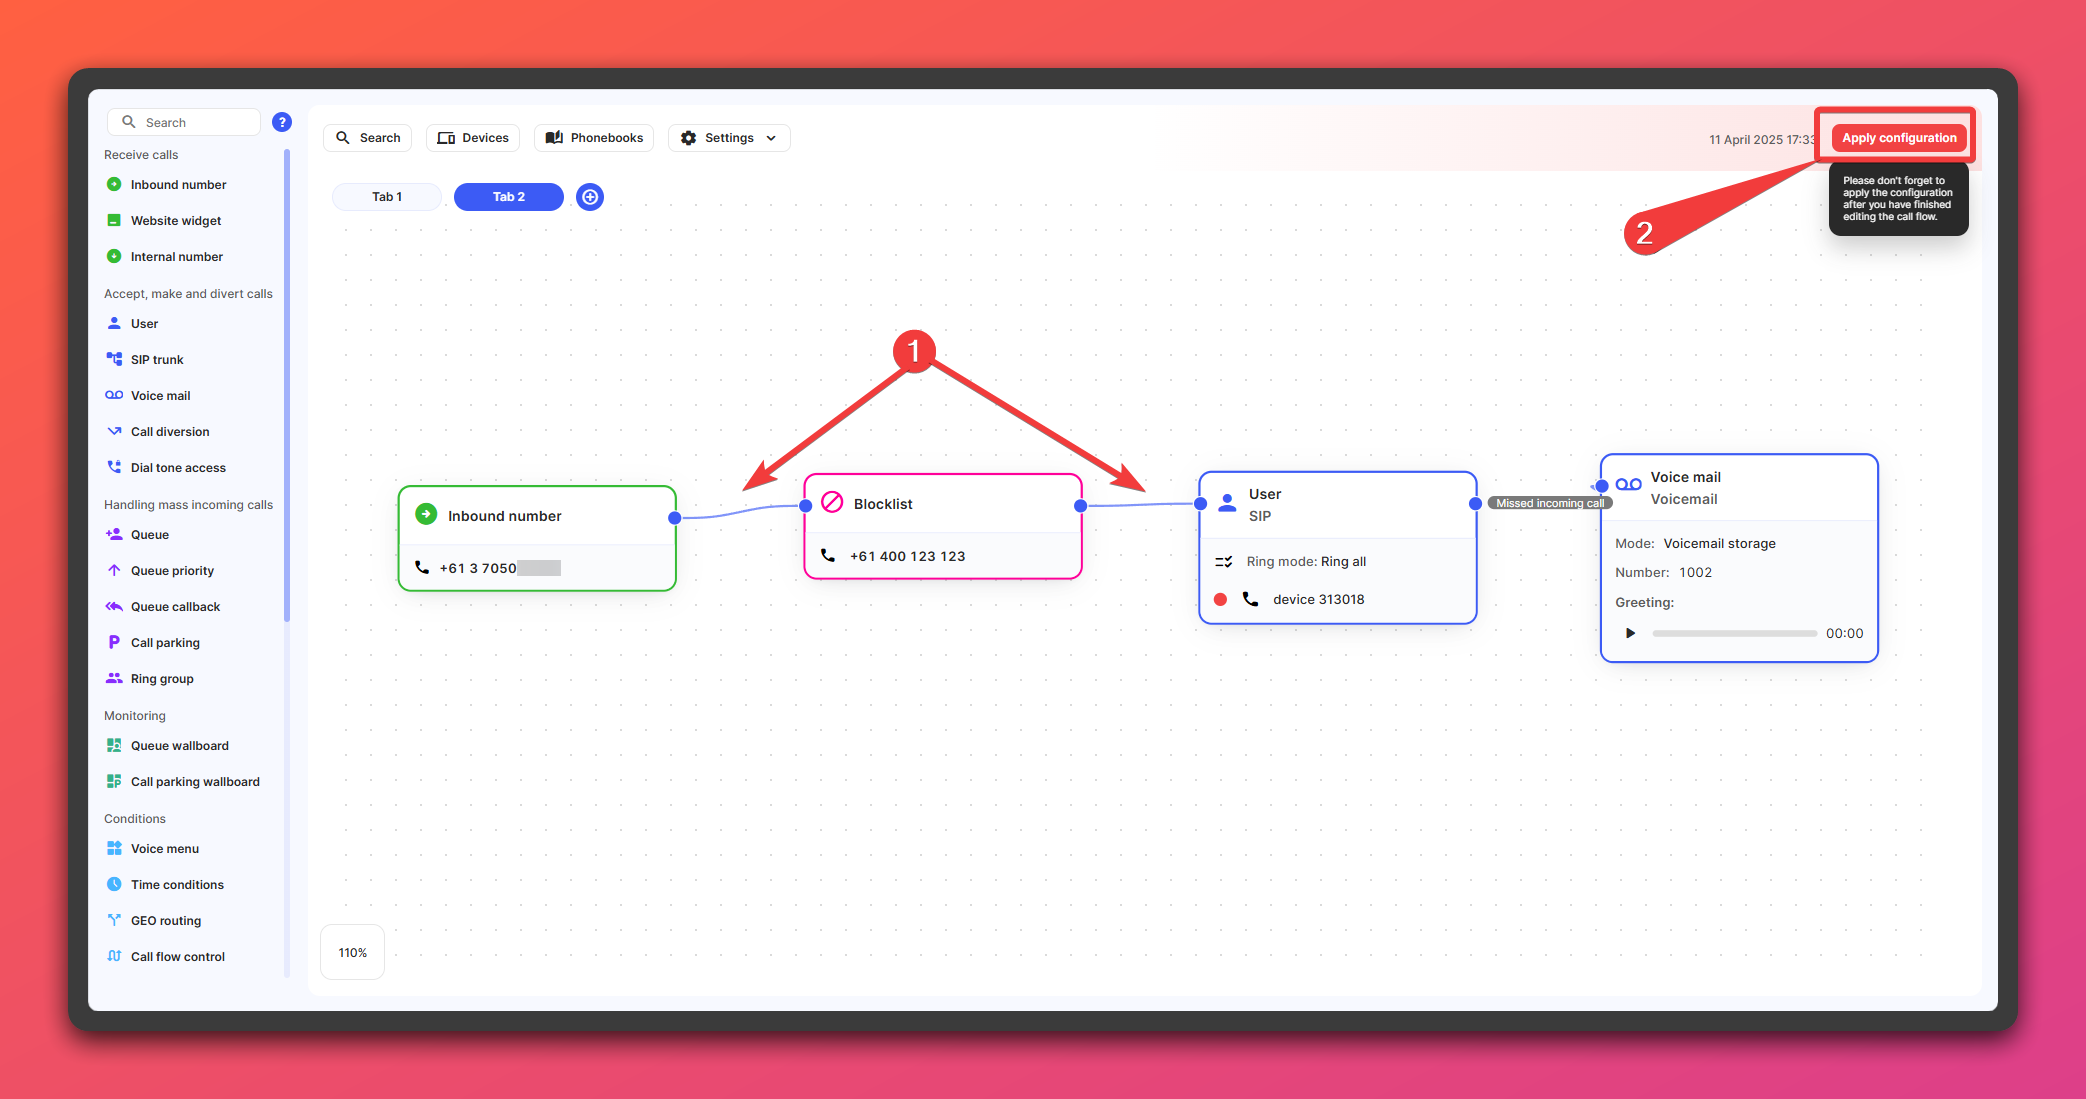Click the Blocklist node output connector
The image size is (2086, 1099).
pos(1080,506)
